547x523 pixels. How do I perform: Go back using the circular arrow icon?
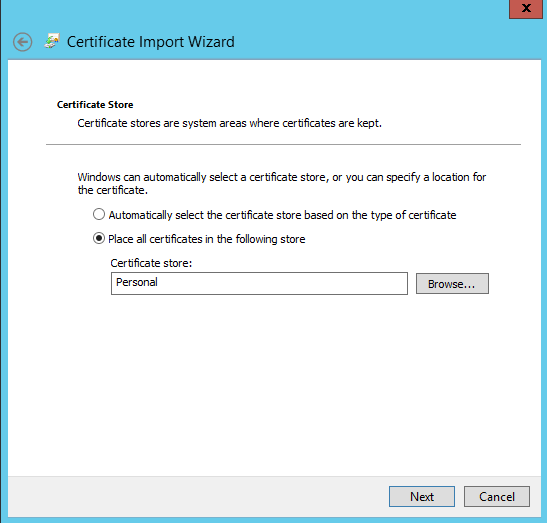pyautogui.click(x=23, y=42)
